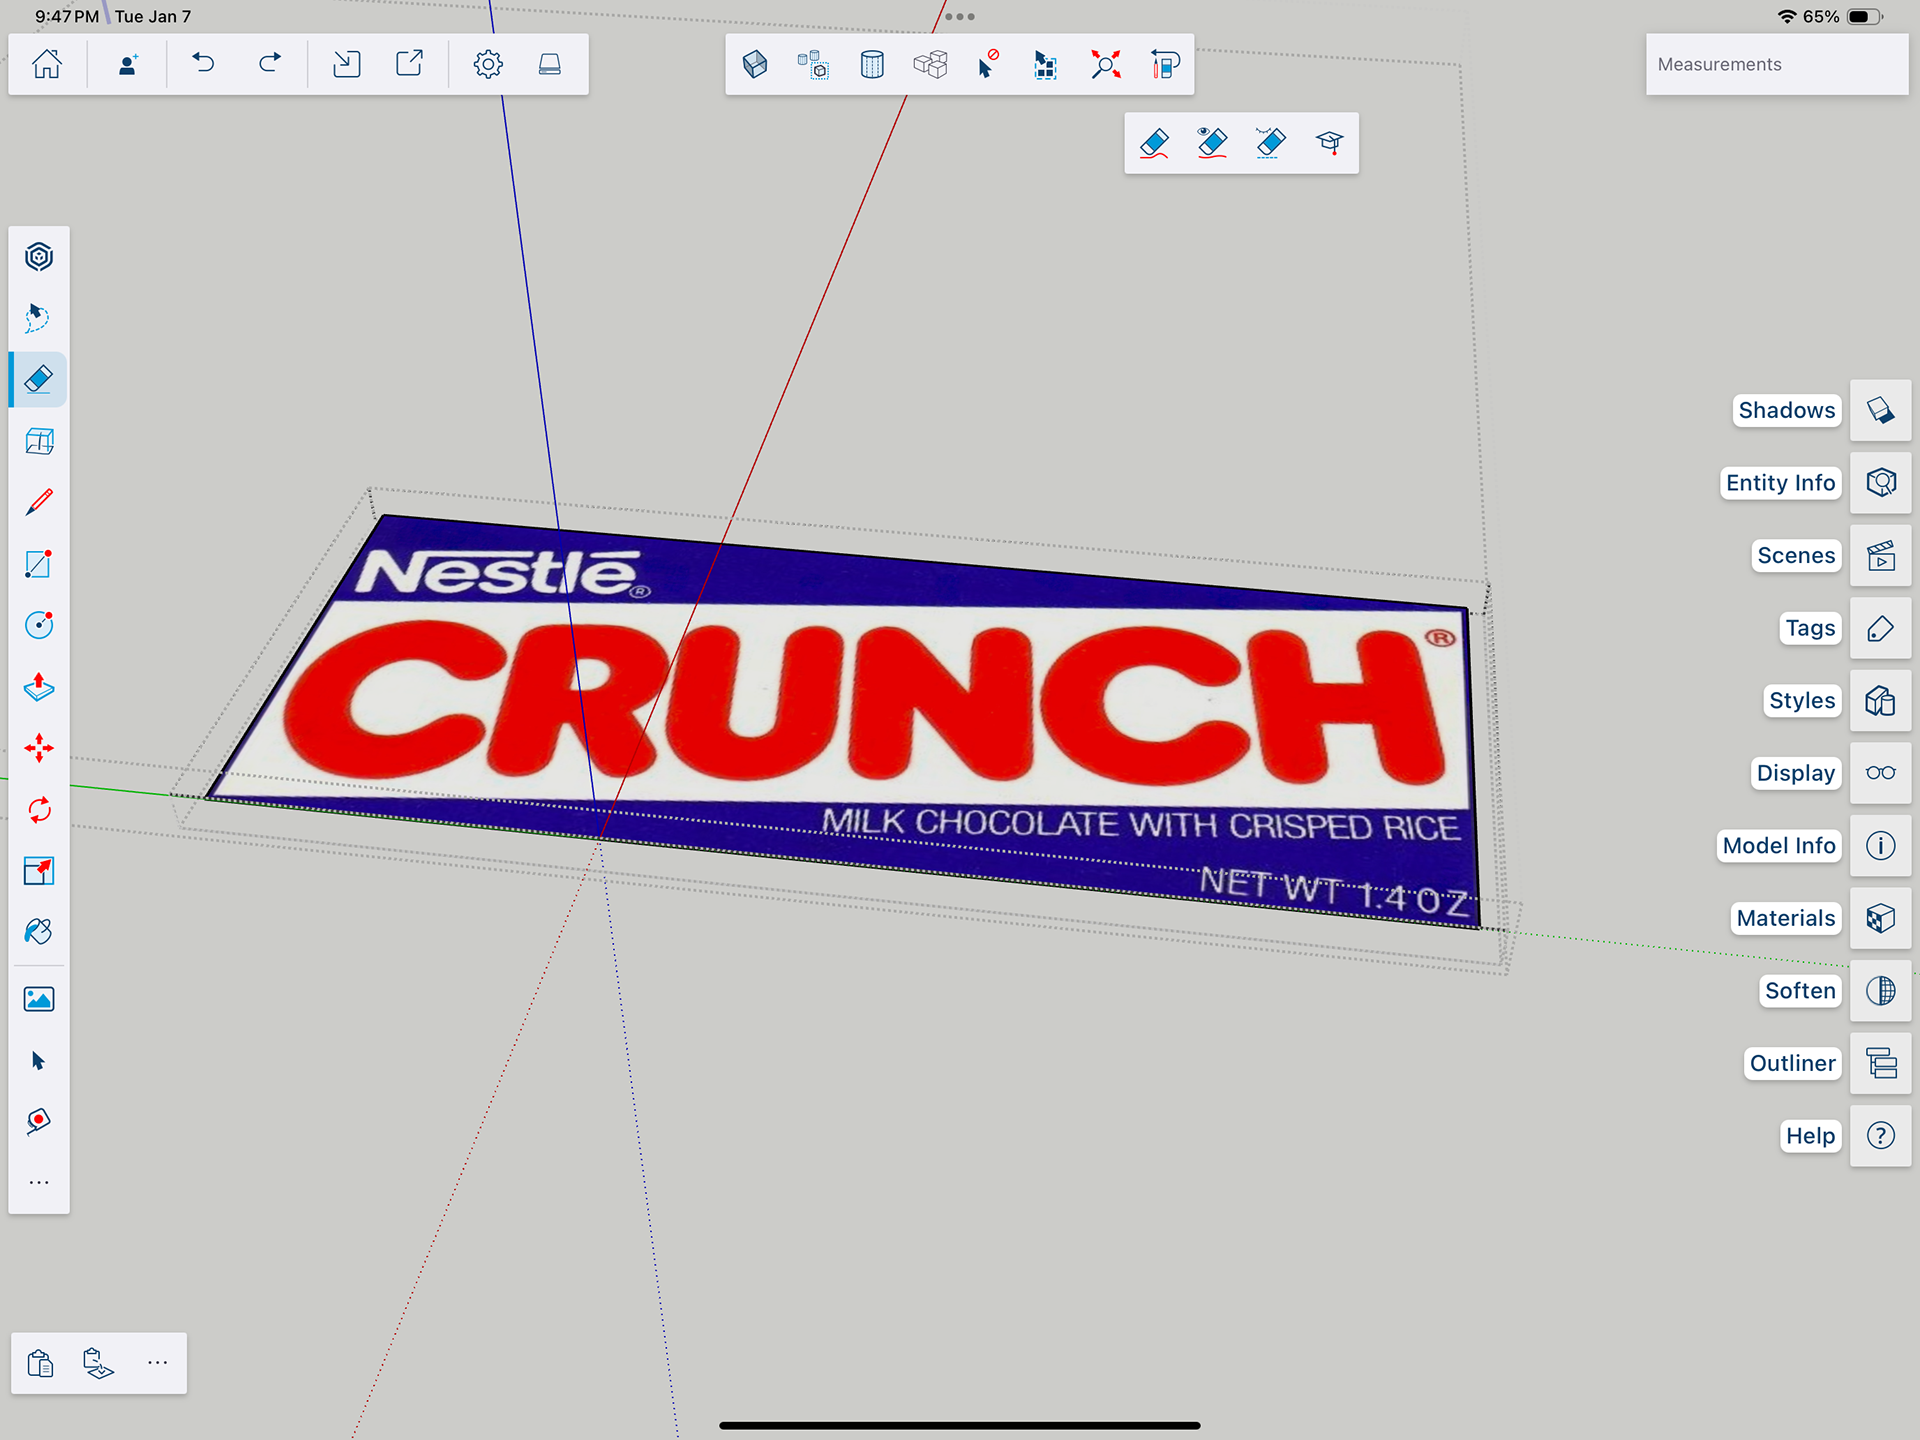Activate the Move tool

click(39, 748)
